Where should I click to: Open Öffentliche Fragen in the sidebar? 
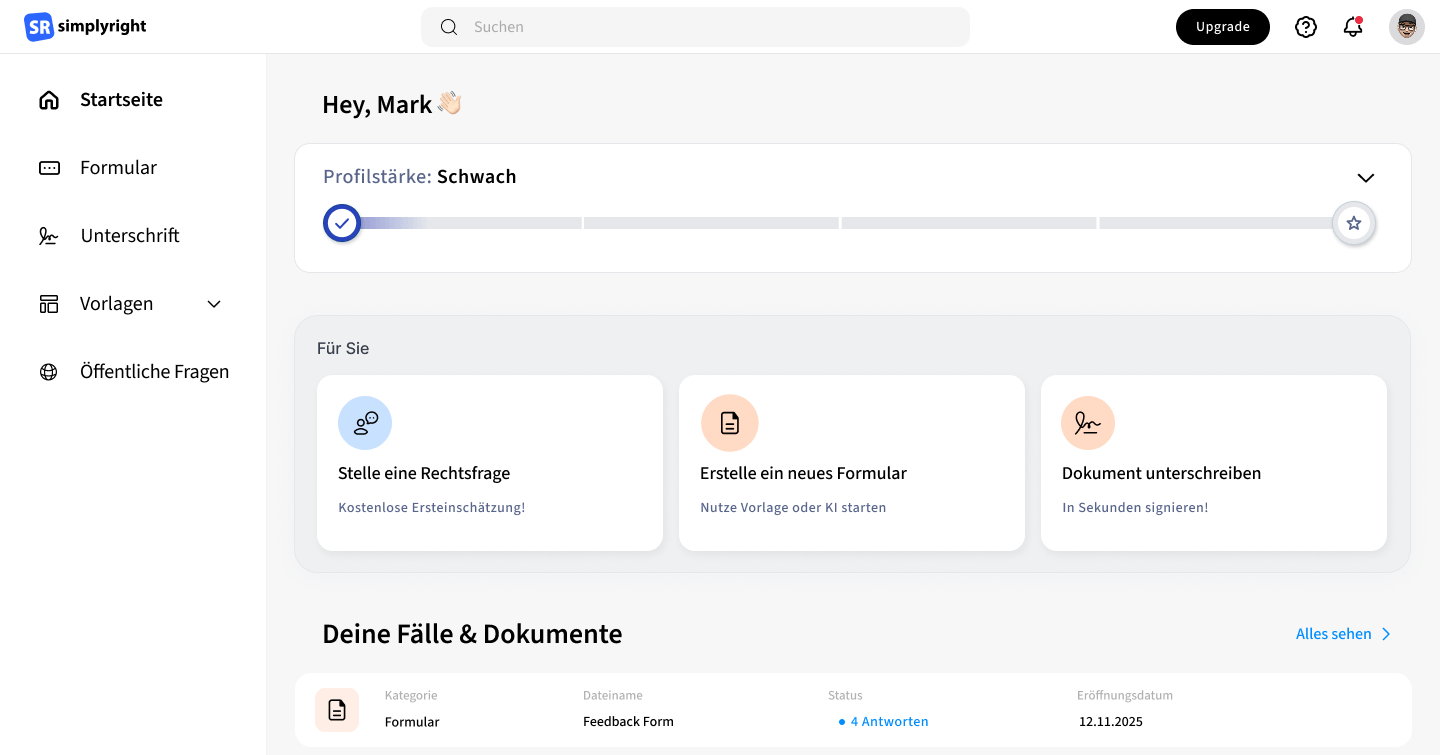coord(154,372)
